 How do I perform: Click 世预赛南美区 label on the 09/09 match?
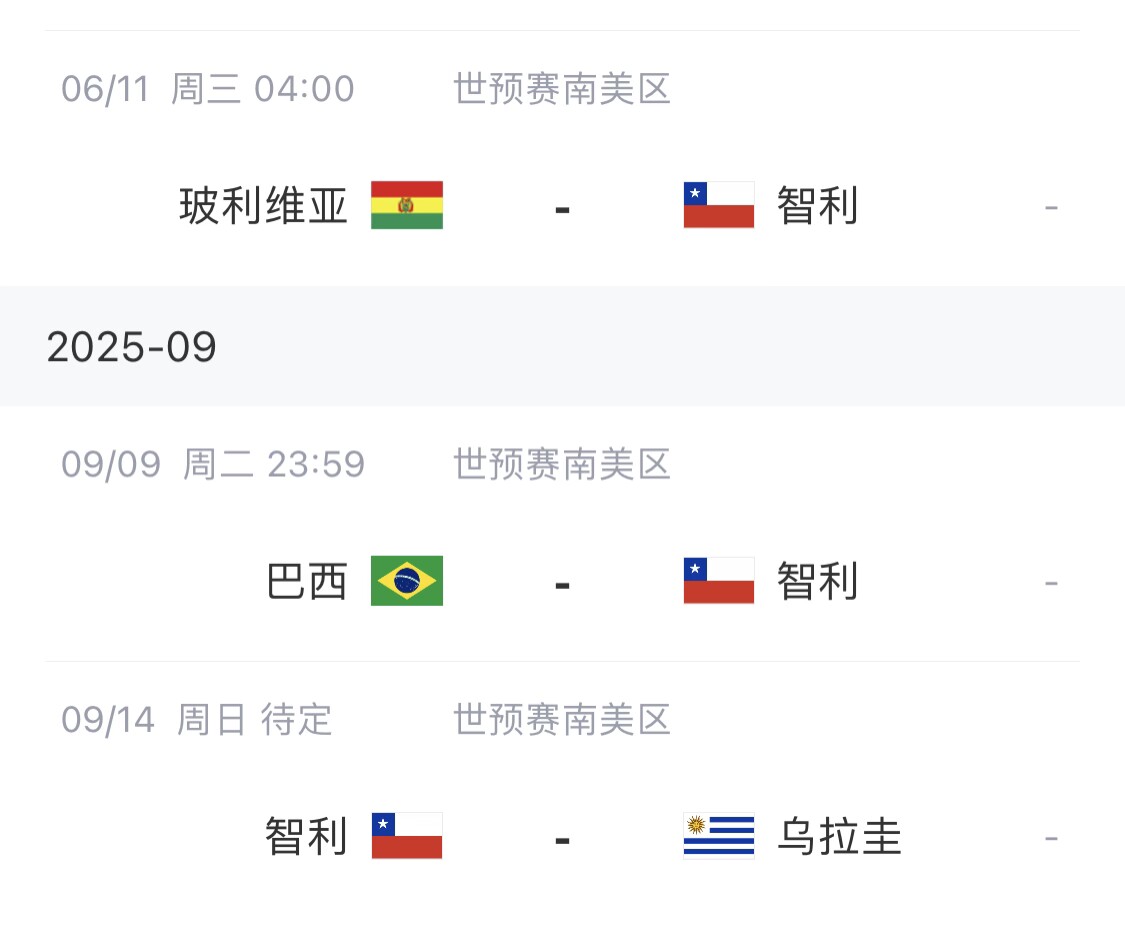pyautogui.click(x=561, y=464)
